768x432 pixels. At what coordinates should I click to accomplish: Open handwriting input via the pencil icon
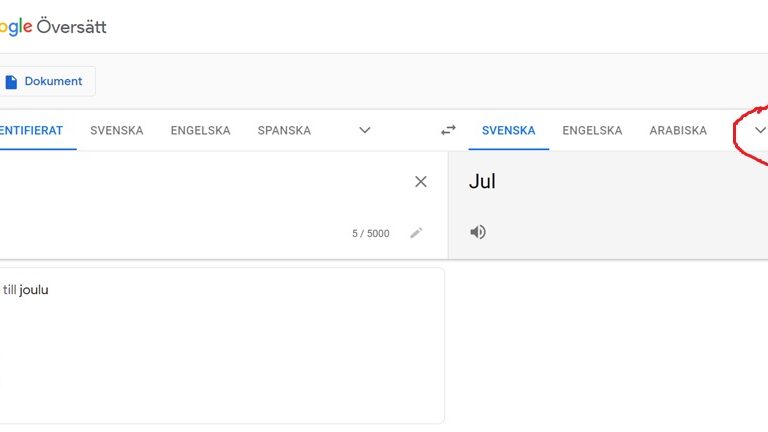click(416, 233)
